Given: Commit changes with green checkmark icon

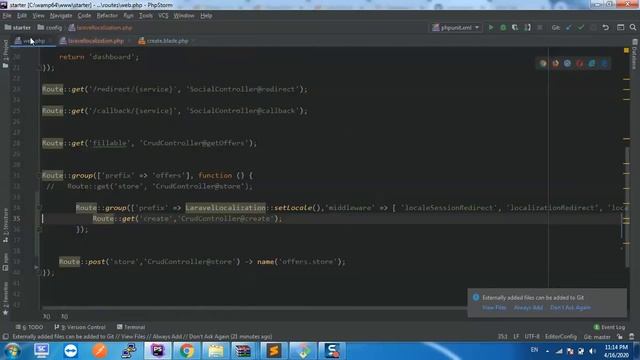Looking at the screenshot, I should pyautogui.click(x=581, y=27).
